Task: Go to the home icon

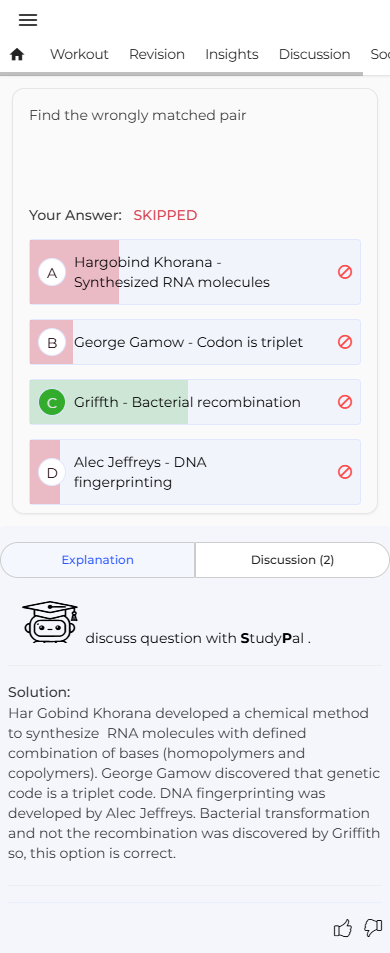Action: [17, 55]
